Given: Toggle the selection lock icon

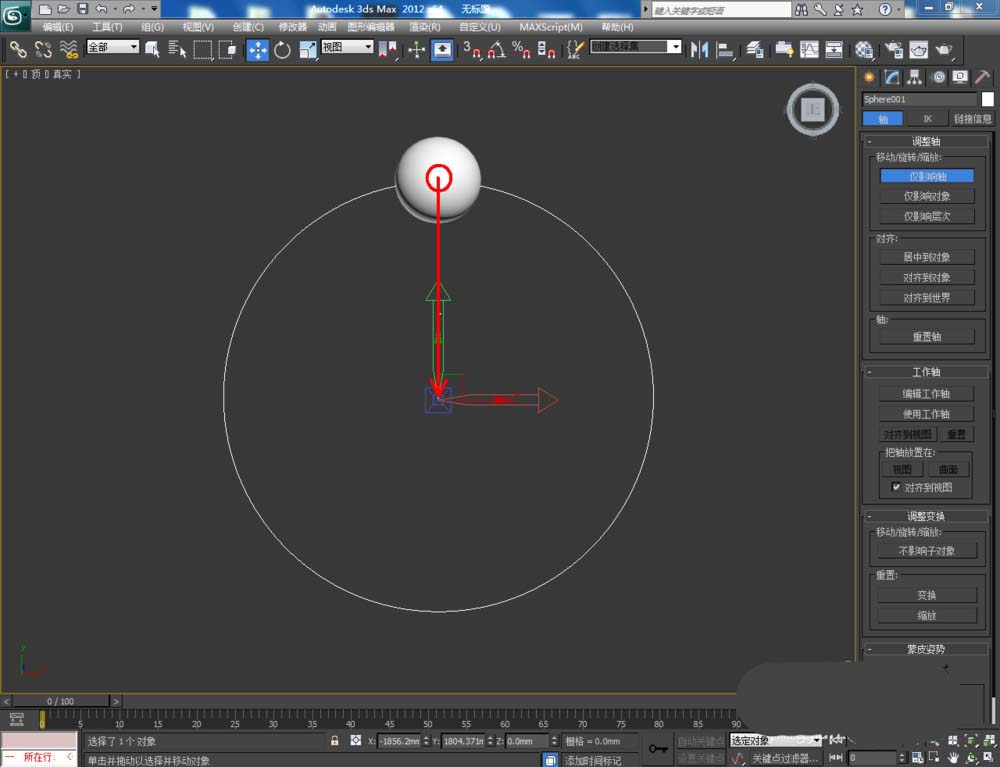Looking at the screenshot, I should click(335, 741).
